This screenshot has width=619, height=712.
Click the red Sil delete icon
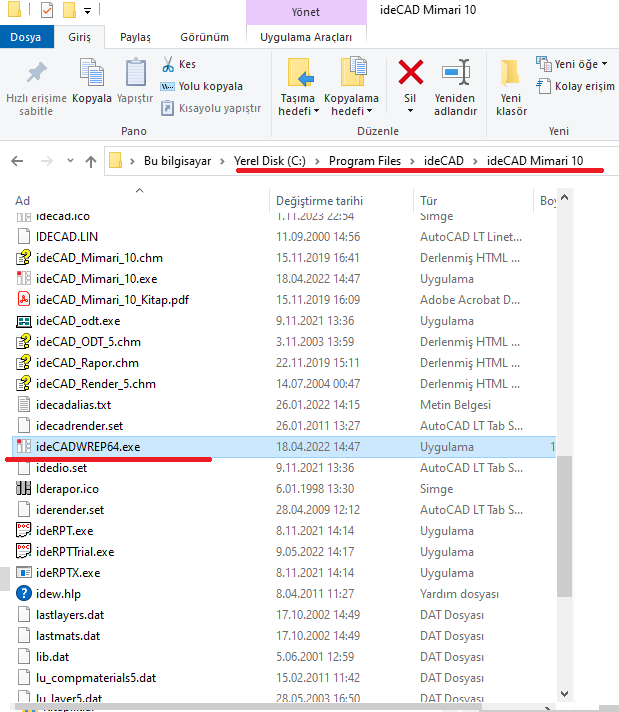pyautogui.click(x=411, y=72)
